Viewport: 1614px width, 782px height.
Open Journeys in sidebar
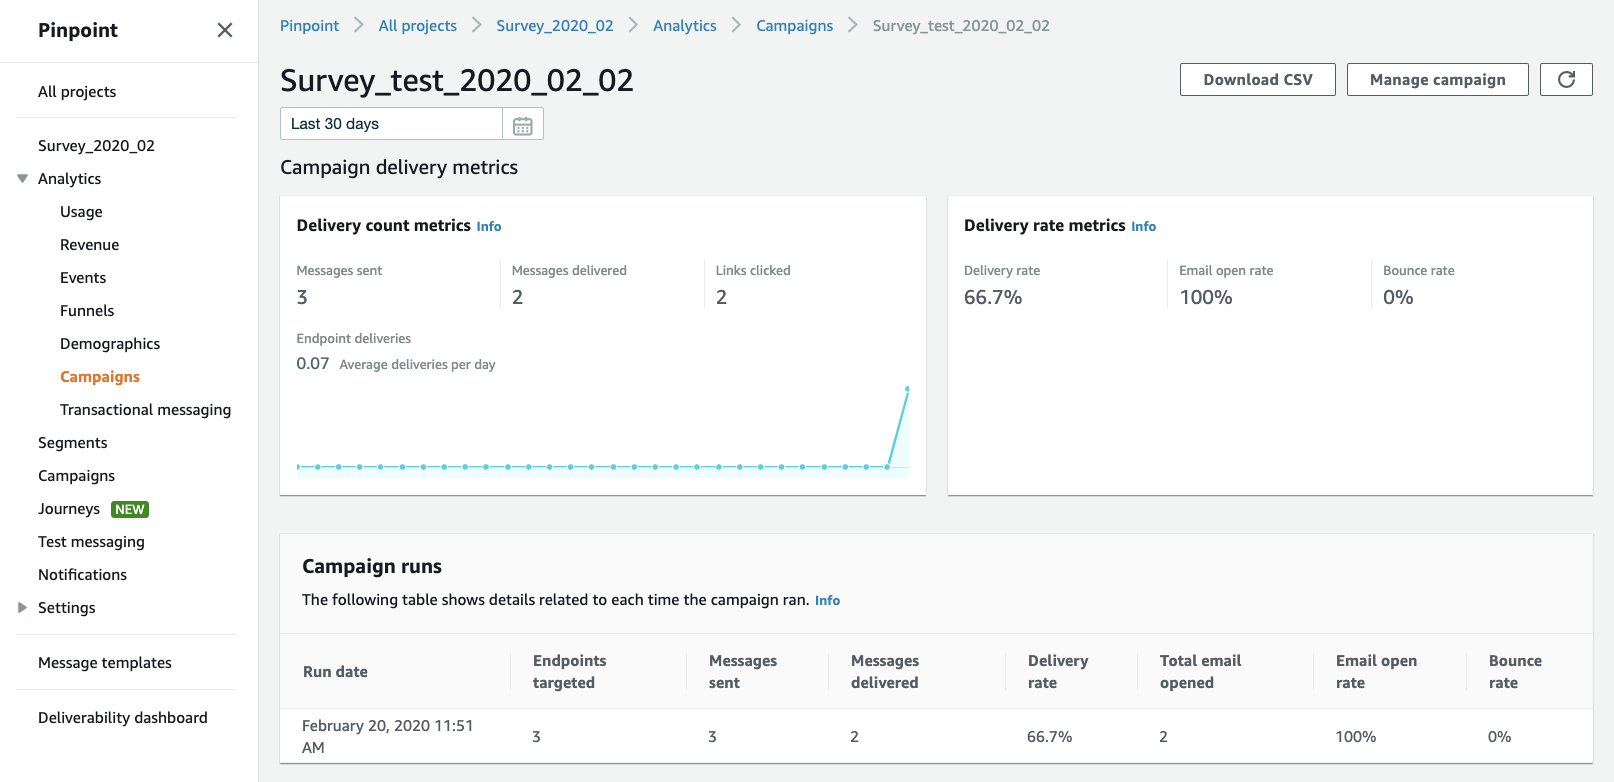point(69,509)
